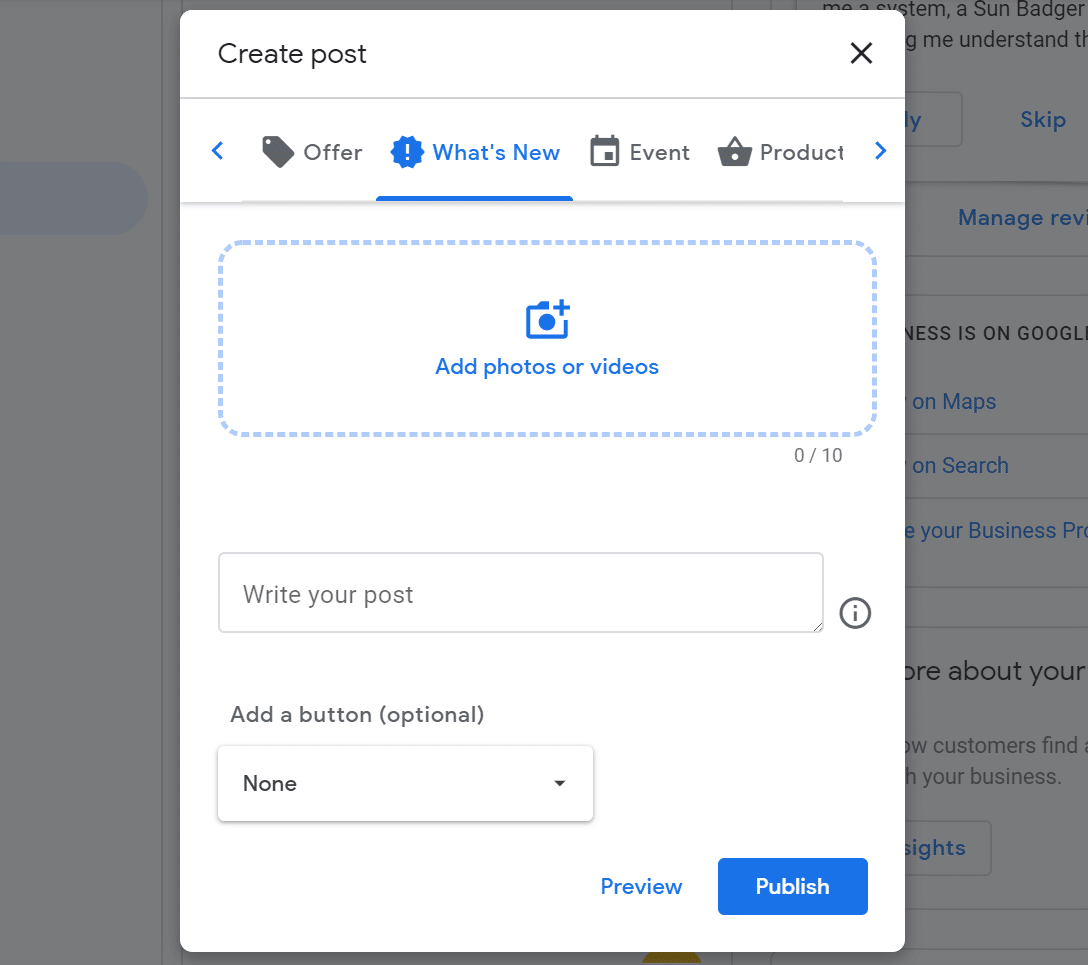Close the Create post dialog
Viewport: 1088px width, 965px height.
tap(861, 53)
